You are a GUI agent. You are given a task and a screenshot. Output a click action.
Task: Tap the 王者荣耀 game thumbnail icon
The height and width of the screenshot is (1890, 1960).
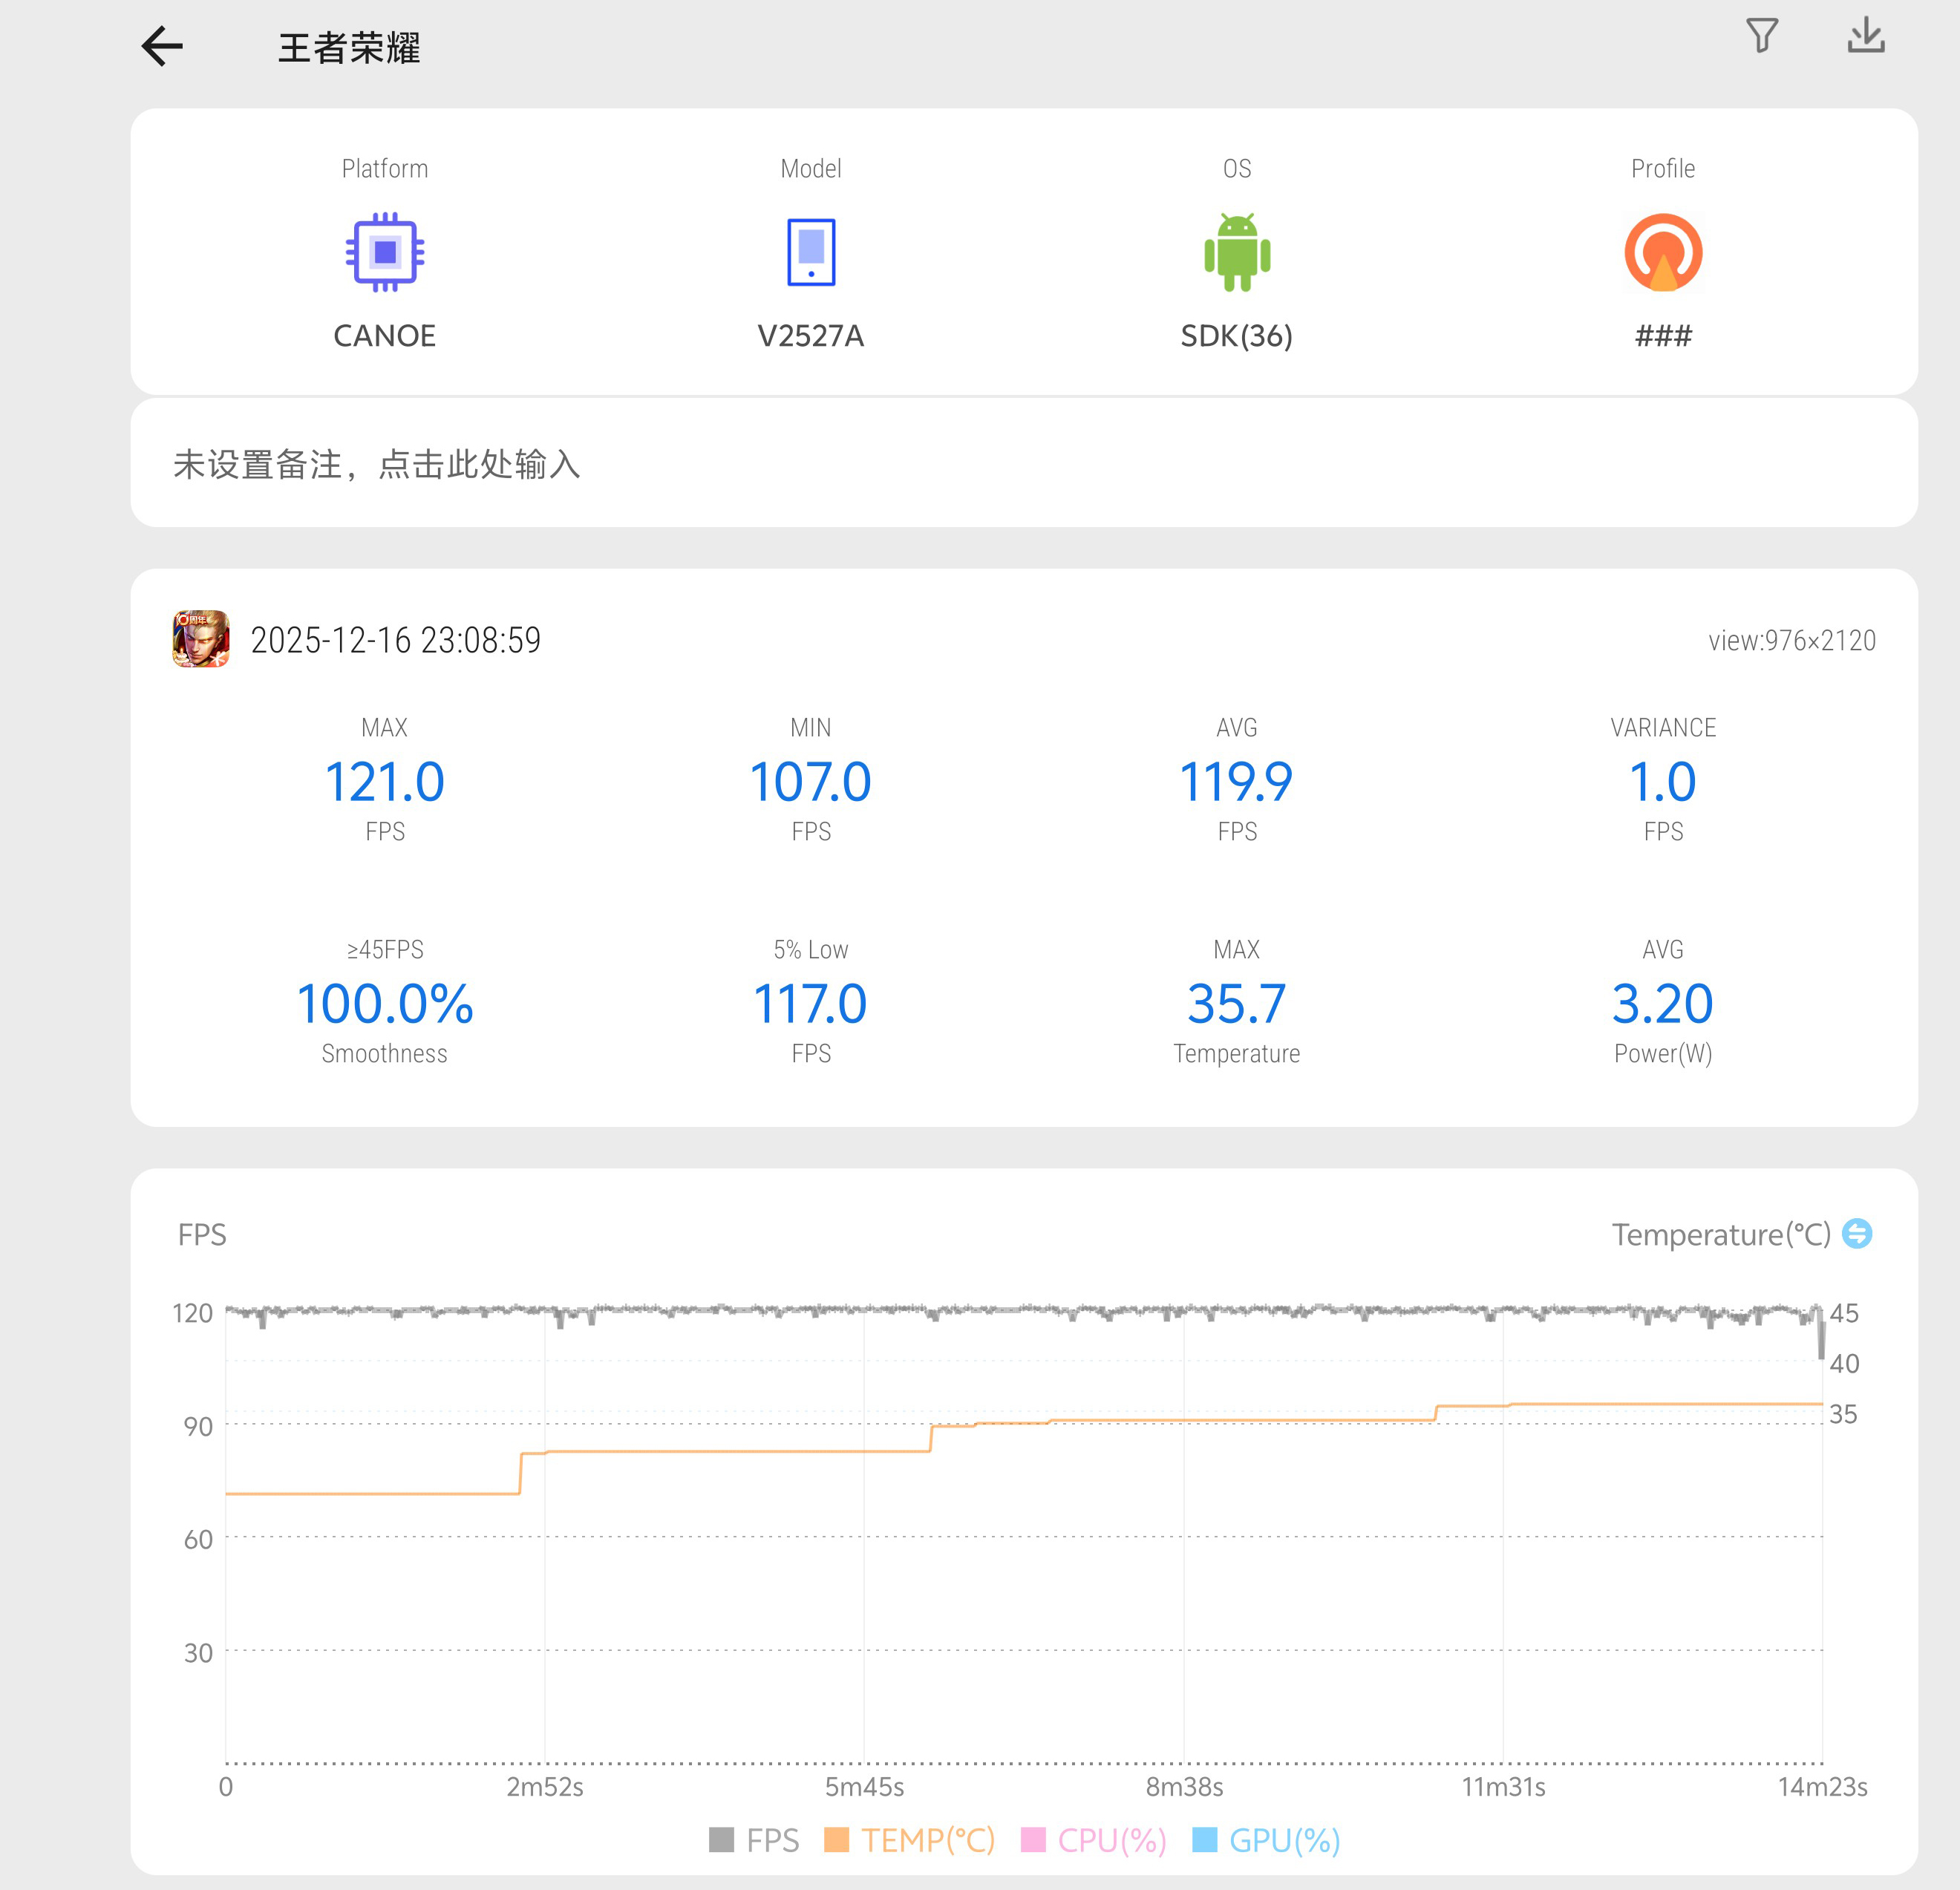coord(201,639)
